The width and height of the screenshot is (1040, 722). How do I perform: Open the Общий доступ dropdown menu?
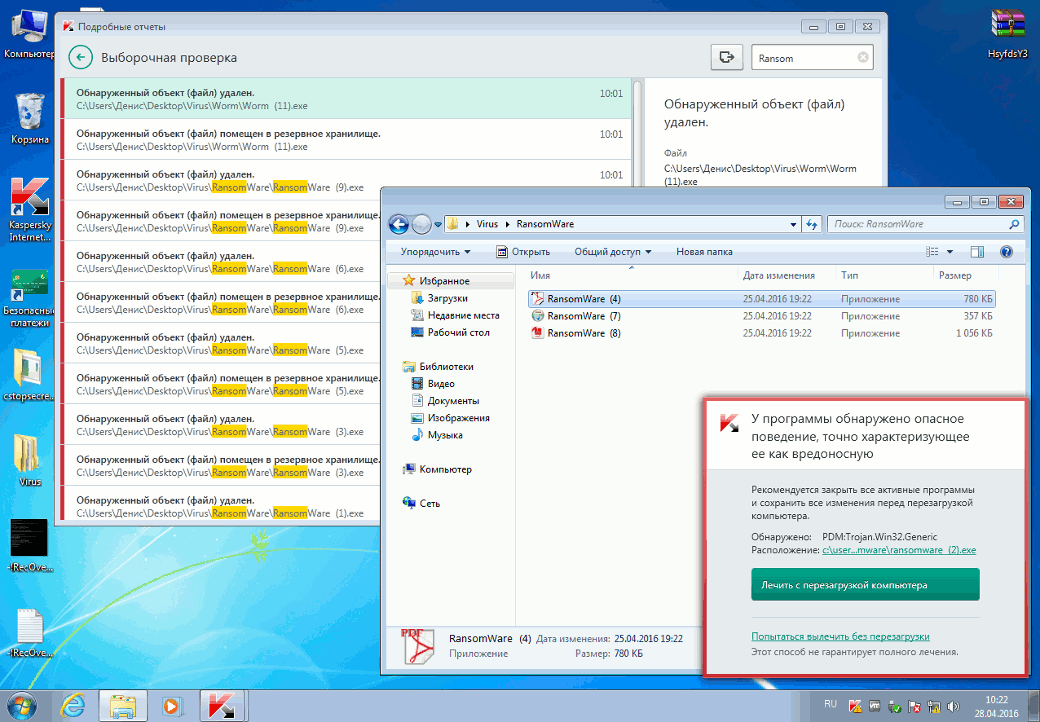tap(612, 252)
